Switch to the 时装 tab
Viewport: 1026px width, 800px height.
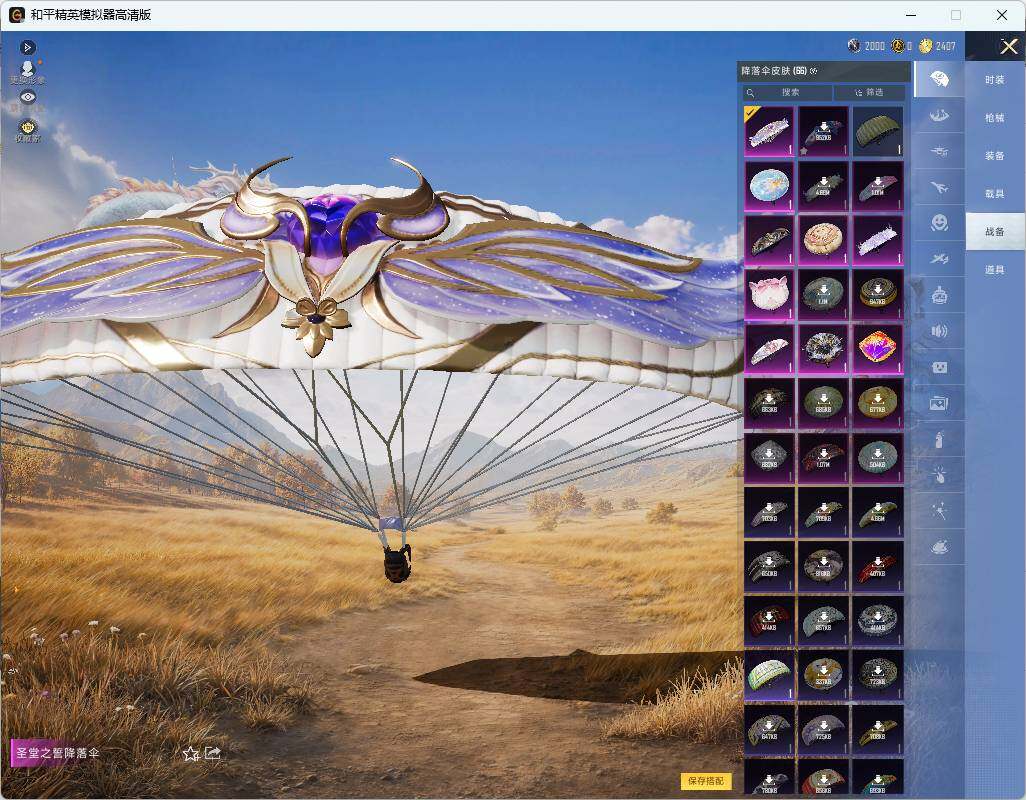coord(995,80)
